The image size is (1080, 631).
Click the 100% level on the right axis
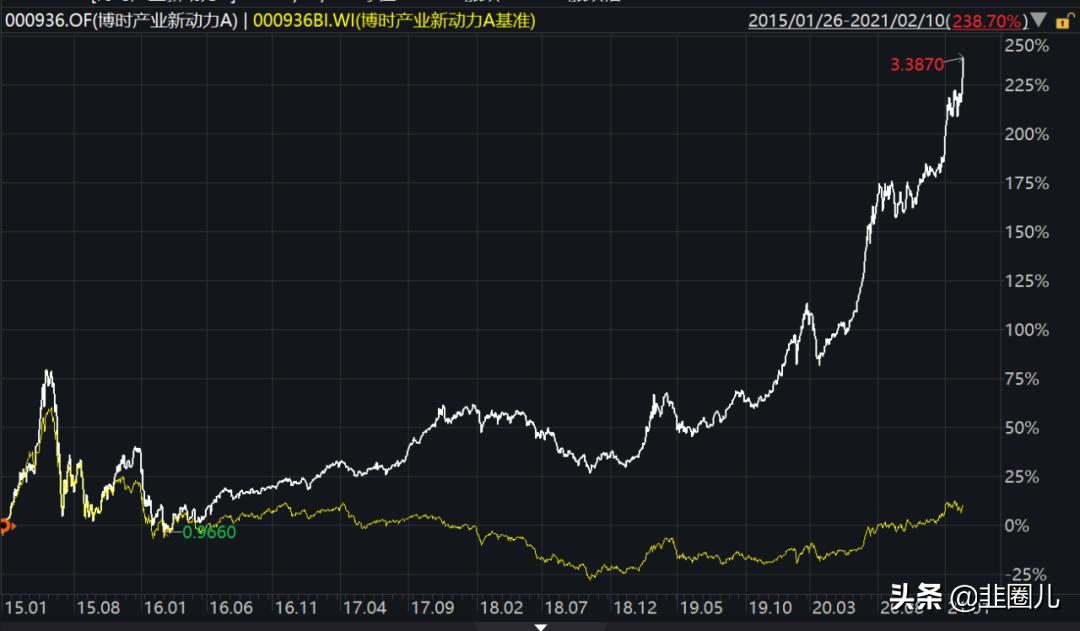1026,330
